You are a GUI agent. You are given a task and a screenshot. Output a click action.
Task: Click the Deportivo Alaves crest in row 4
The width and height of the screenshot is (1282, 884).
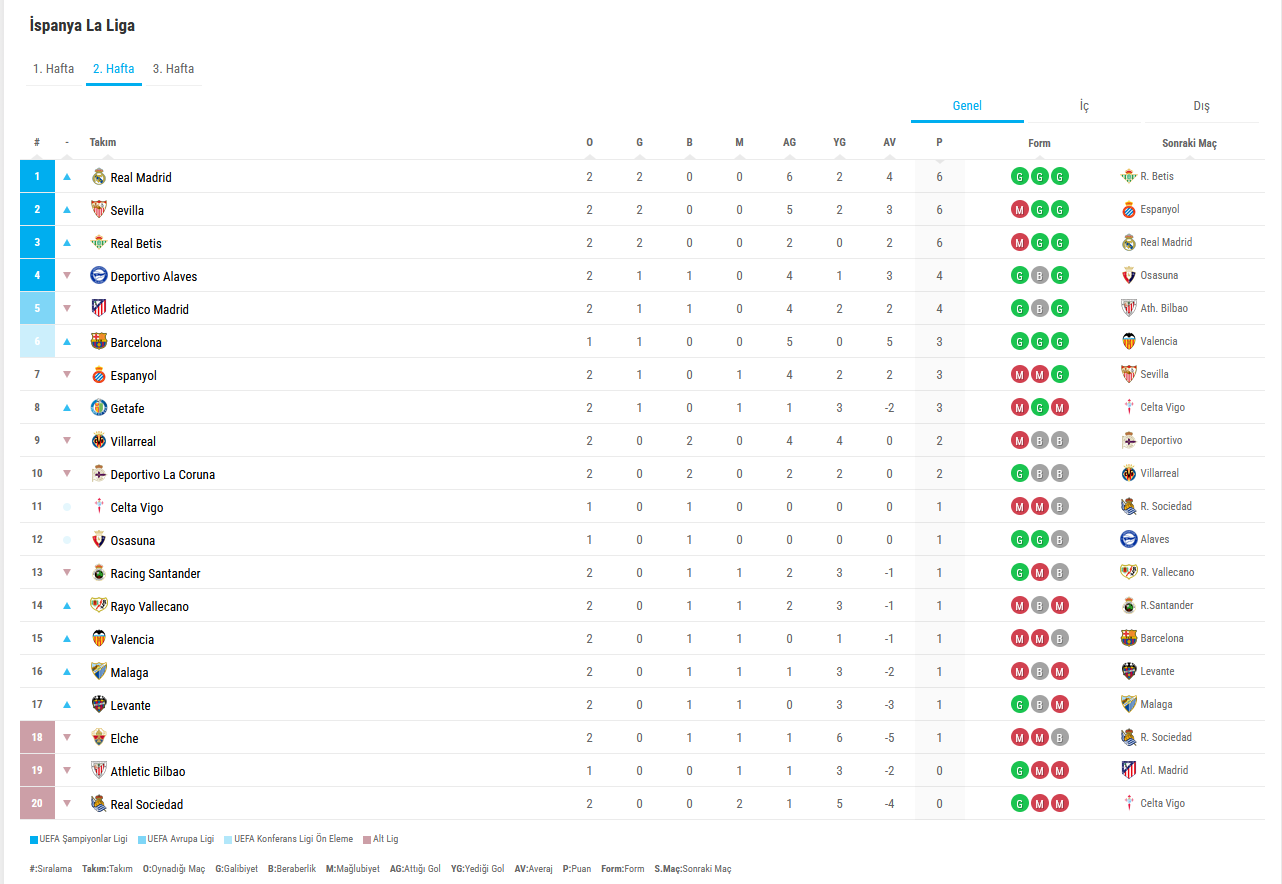coord(98,276)
